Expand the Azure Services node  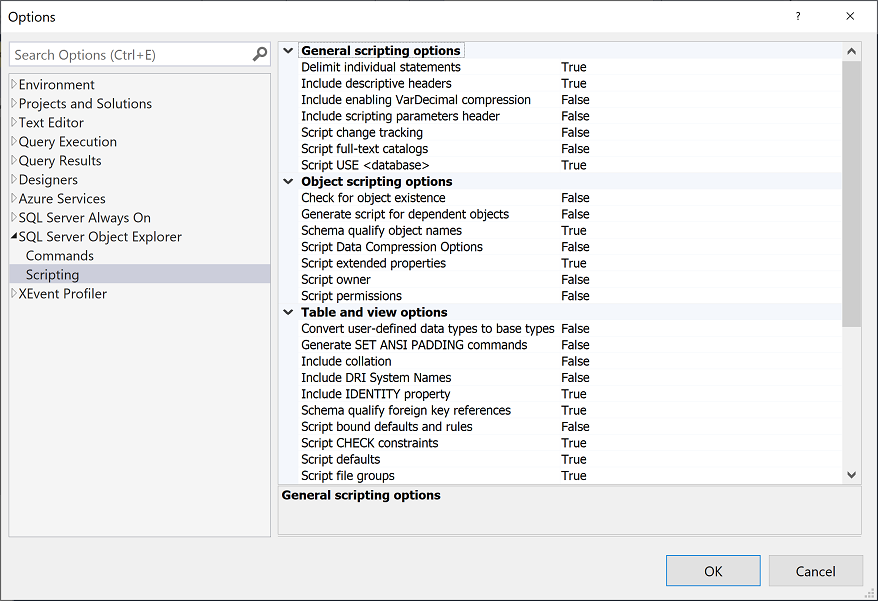[x=14, y=198]
